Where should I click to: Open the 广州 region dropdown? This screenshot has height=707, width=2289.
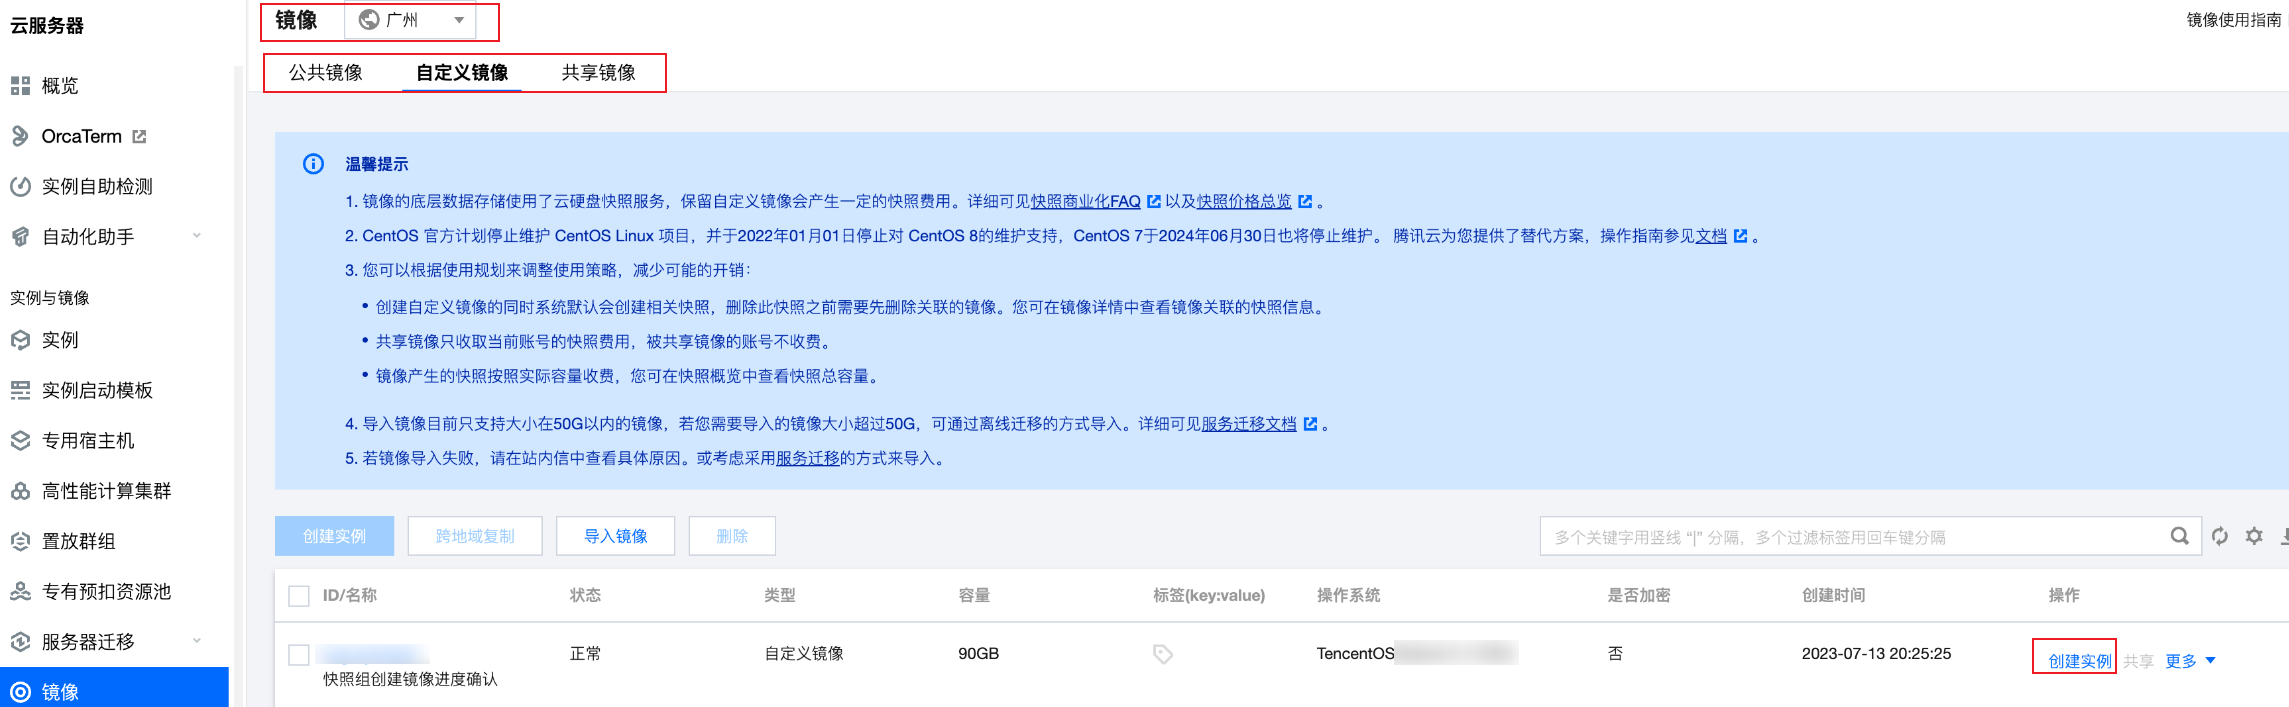pyautogui.click(x=411, y=20)
